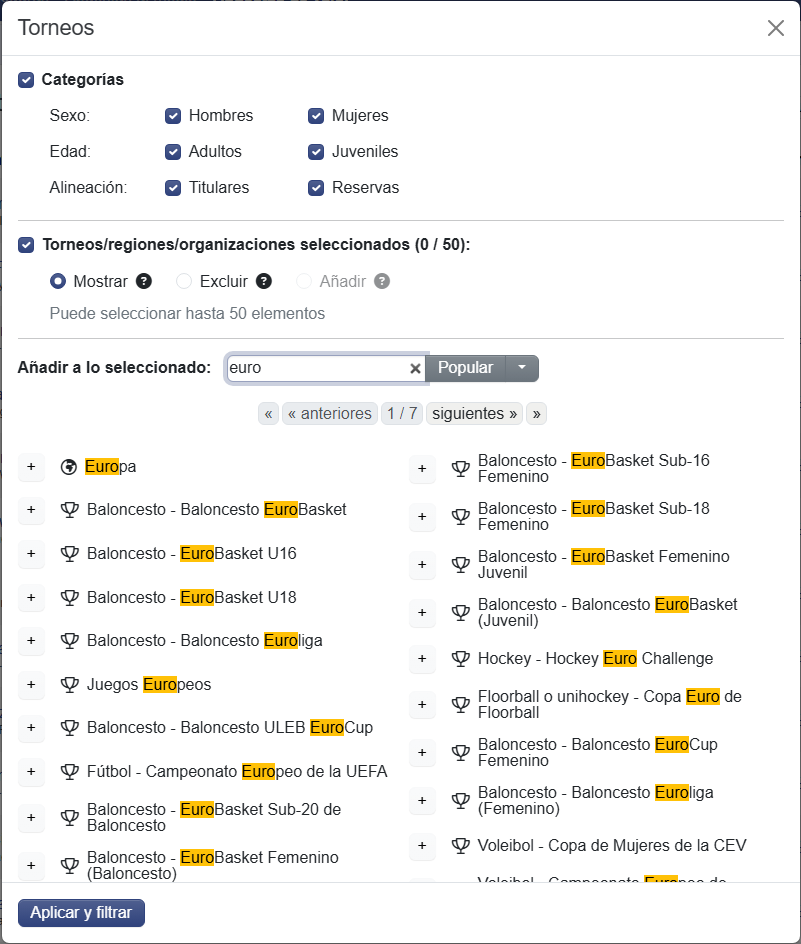Go to siguientes page

[474, 414]
